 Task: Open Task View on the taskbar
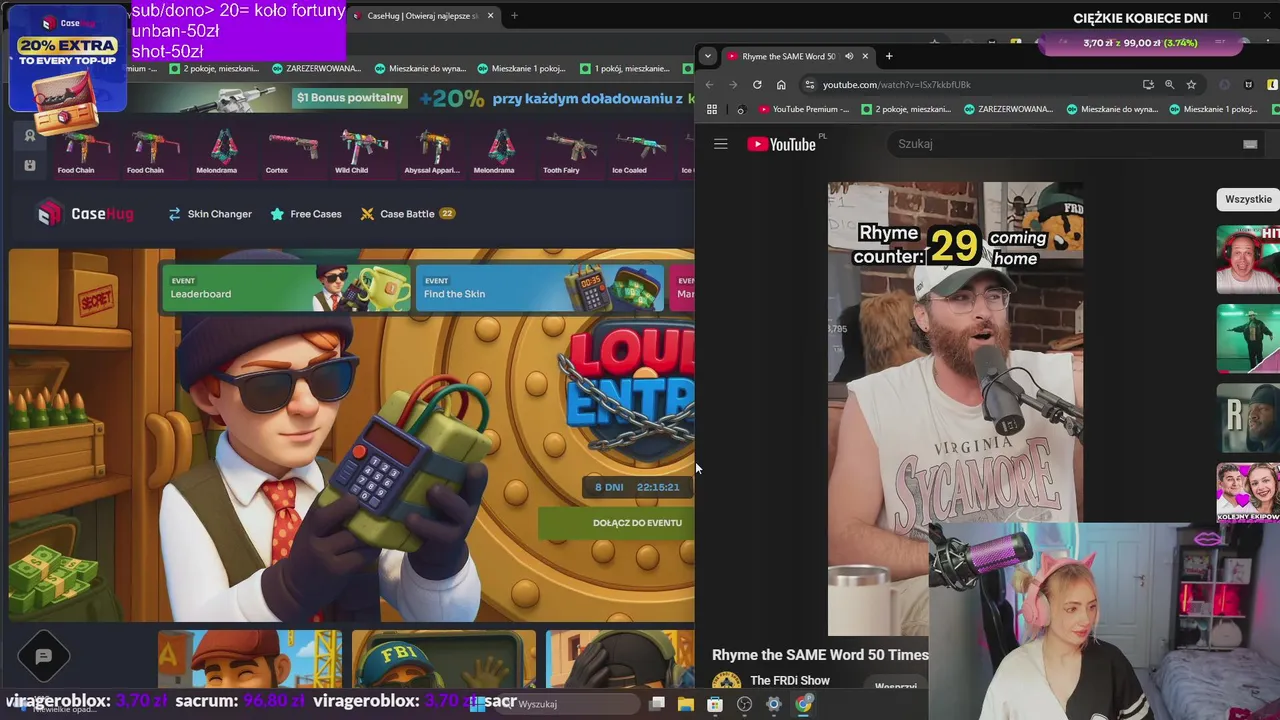(x=657, y=704)
